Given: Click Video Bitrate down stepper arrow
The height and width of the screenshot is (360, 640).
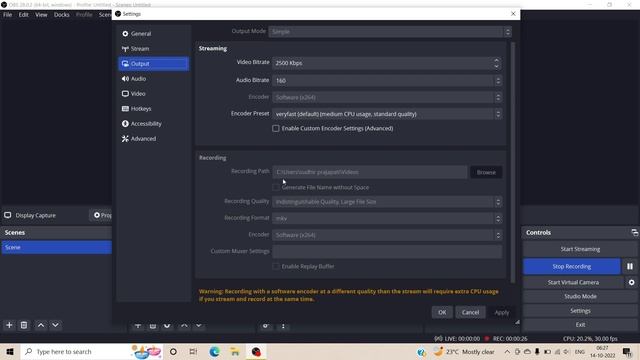Looking at the screenshot, I should (x=496, y=66).
